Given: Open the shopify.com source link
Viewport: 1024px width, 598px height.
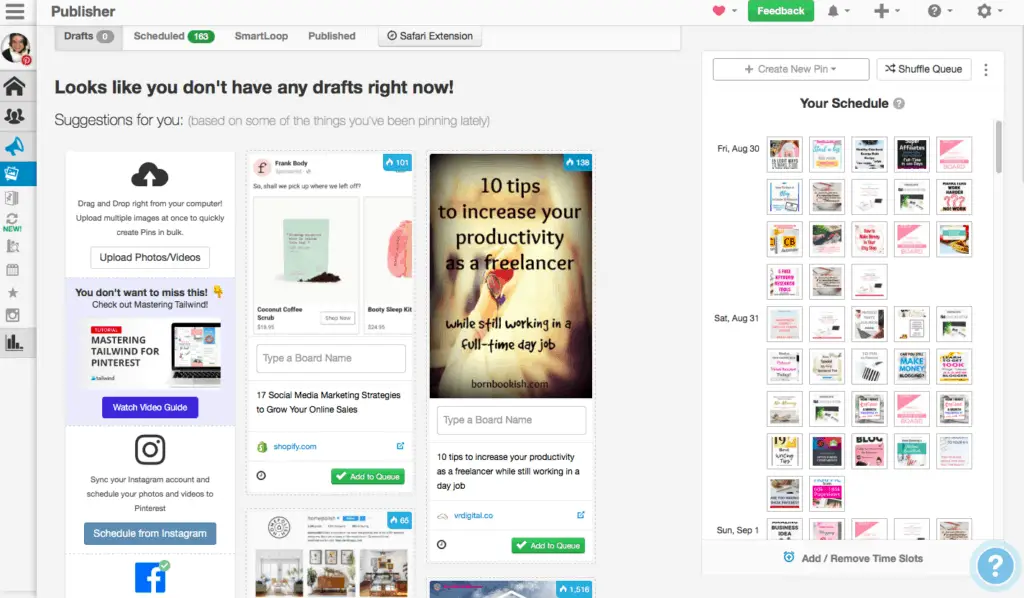Looking at the screenshot, I should coord(295,447).
